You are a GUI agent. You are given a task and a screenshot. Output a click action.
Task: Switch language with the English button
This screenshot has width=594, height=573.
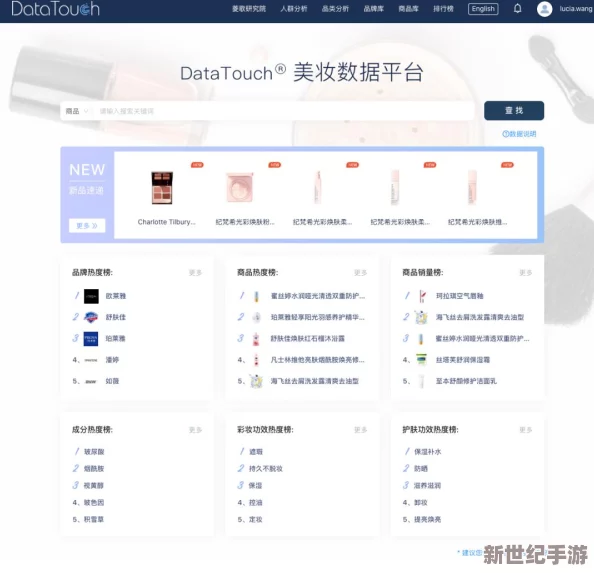(483, 9)
